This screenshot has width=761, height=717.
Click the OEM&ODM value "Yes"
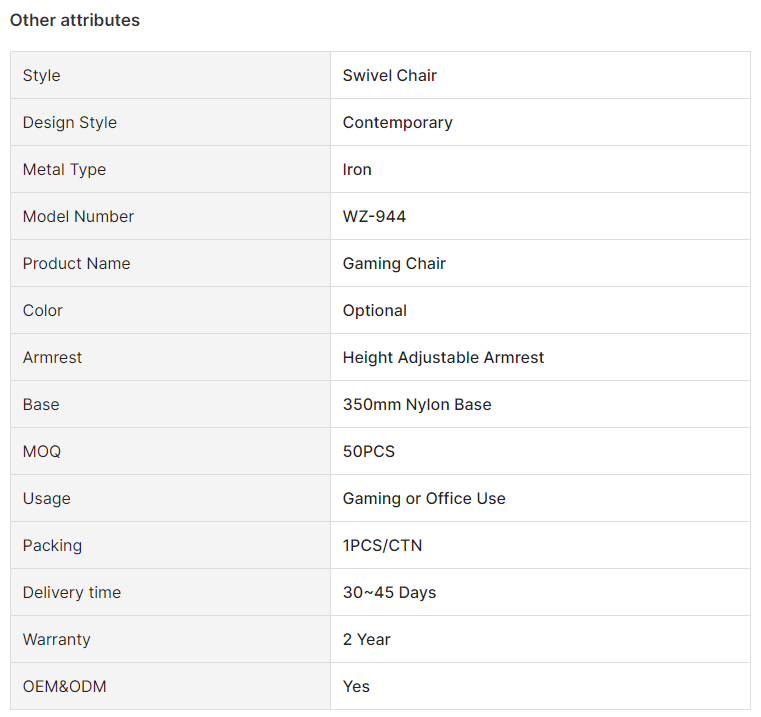point(356,686)
